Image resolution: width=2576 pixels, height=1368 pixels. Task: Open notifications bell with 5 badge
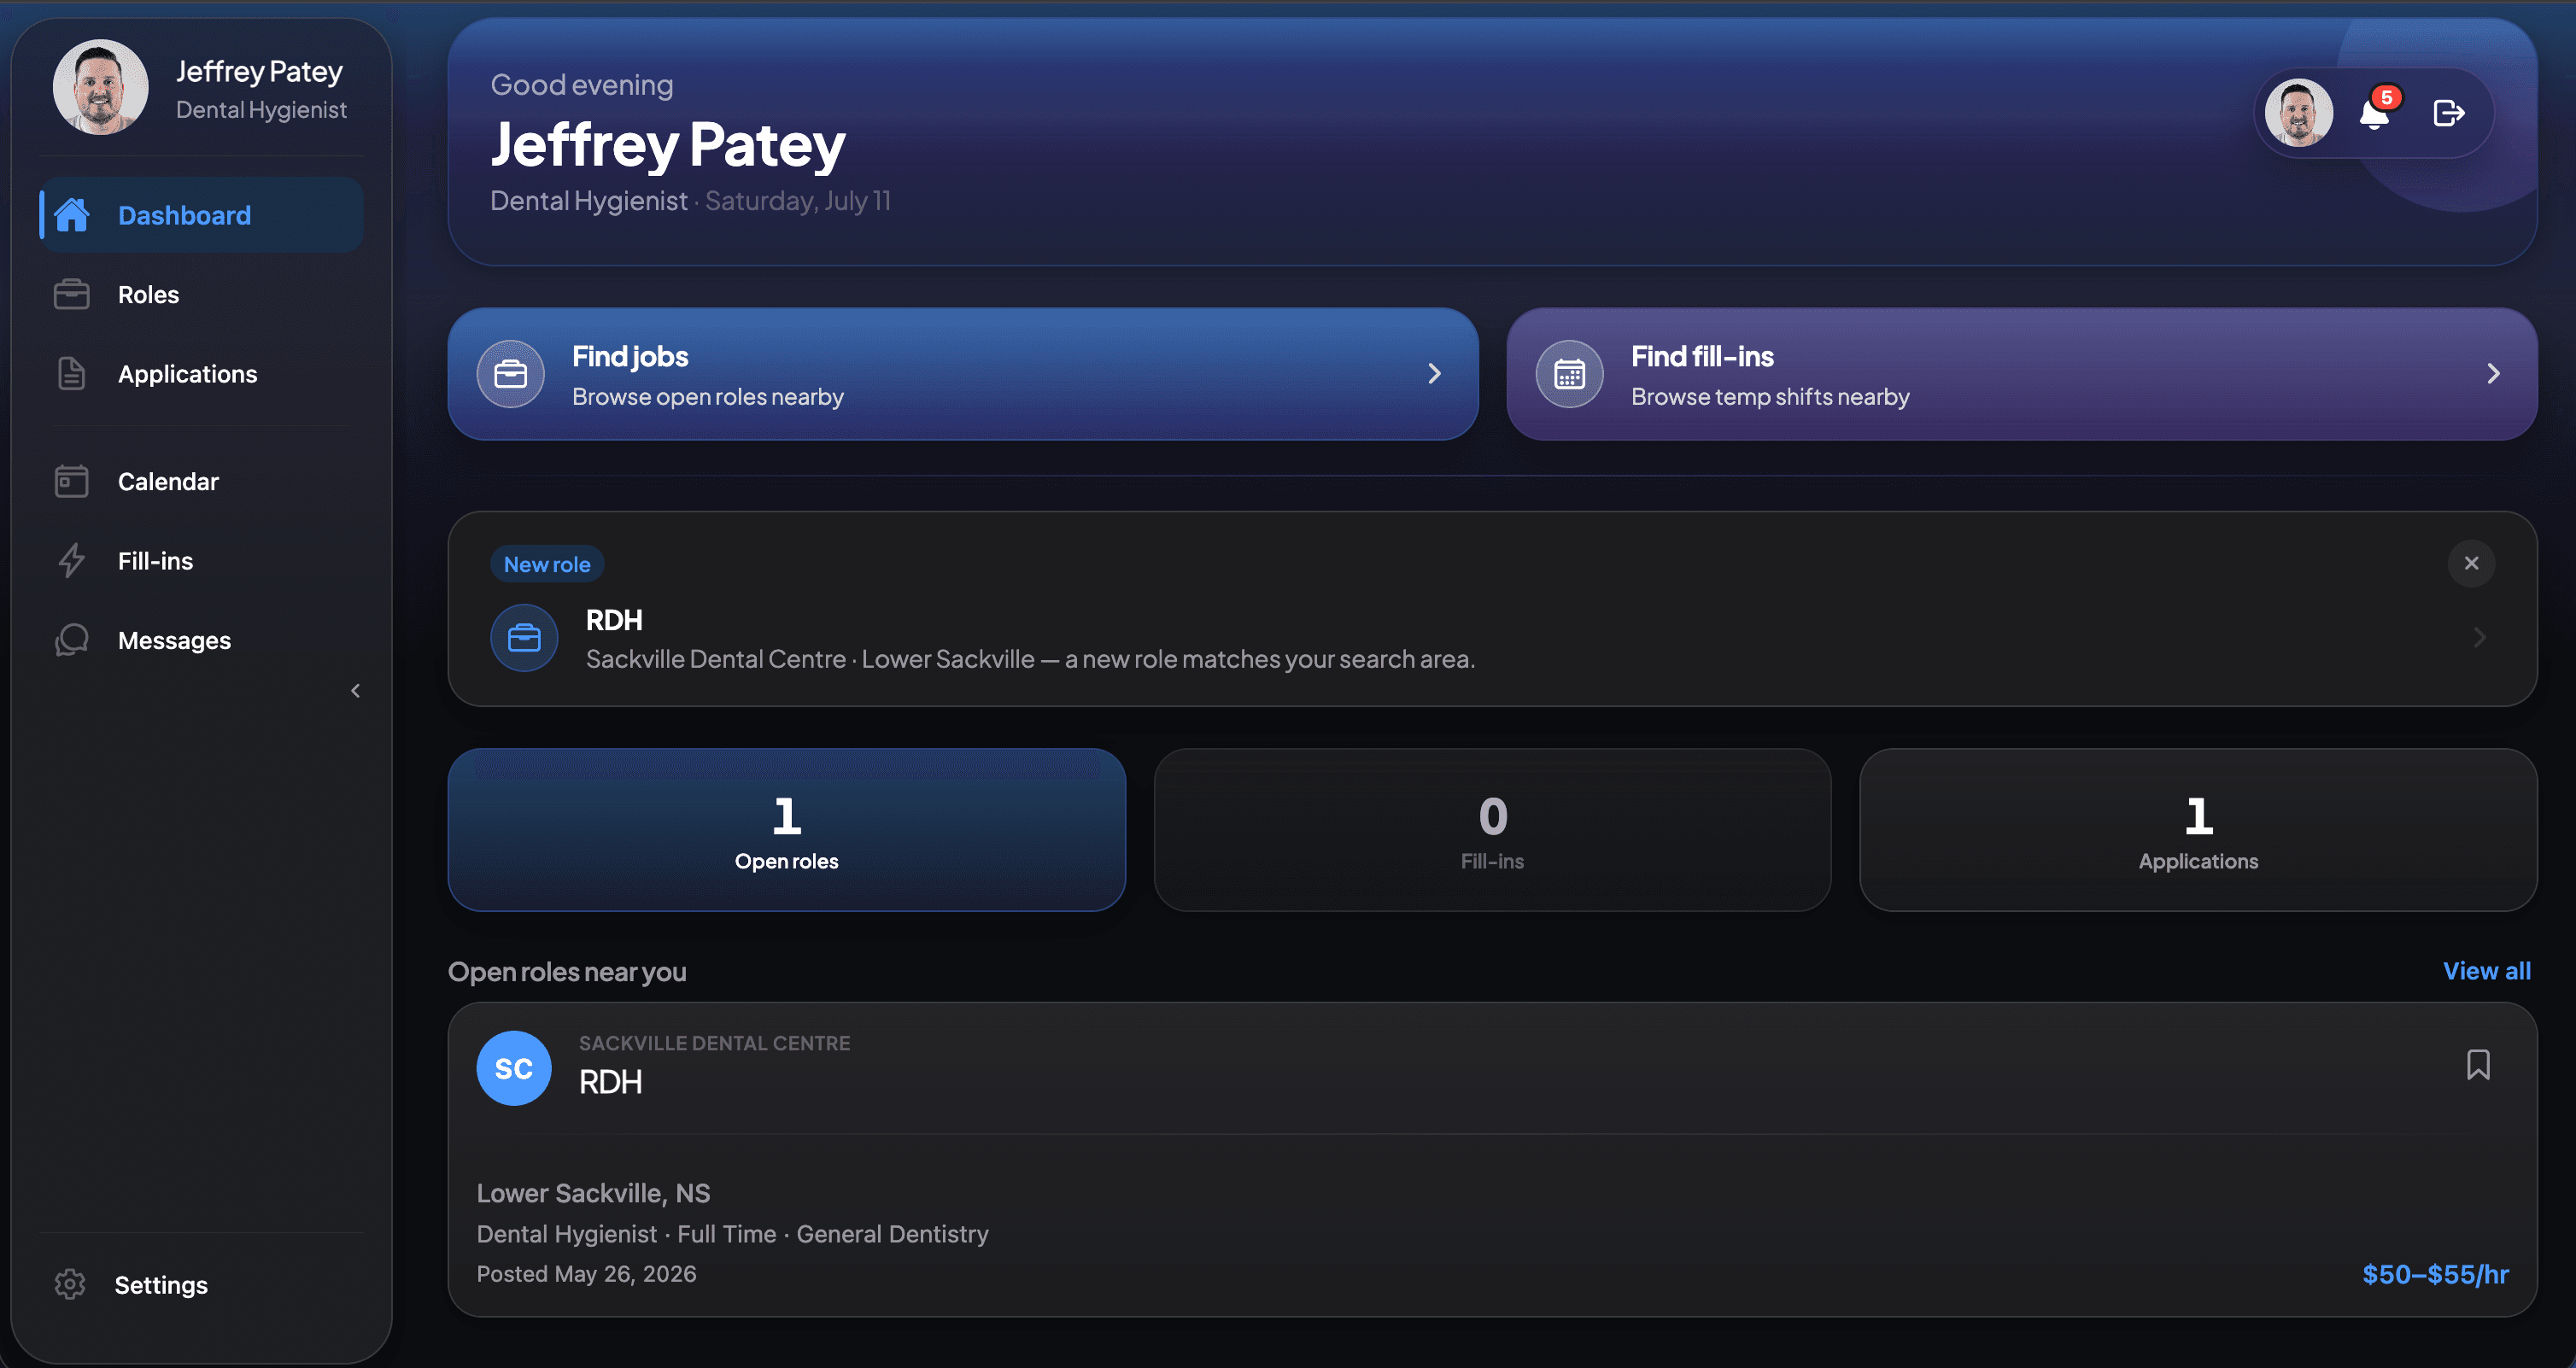coord(2375,114)
